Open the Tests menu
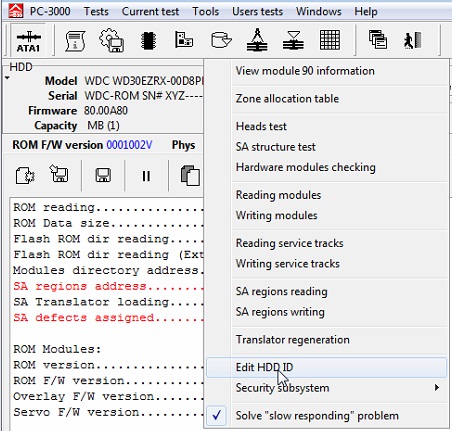452x431 pixels. tap(96, 11)
